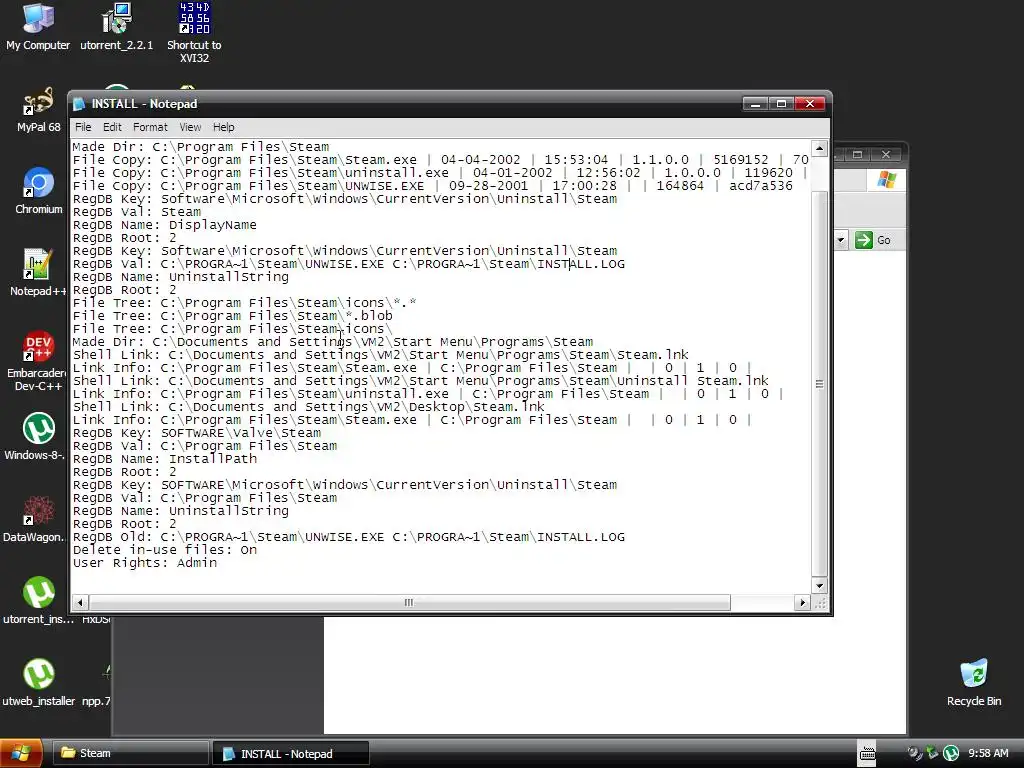
Task: Click INSTALL - Notepad taskbar button
Action: click(x=291, y=753)
